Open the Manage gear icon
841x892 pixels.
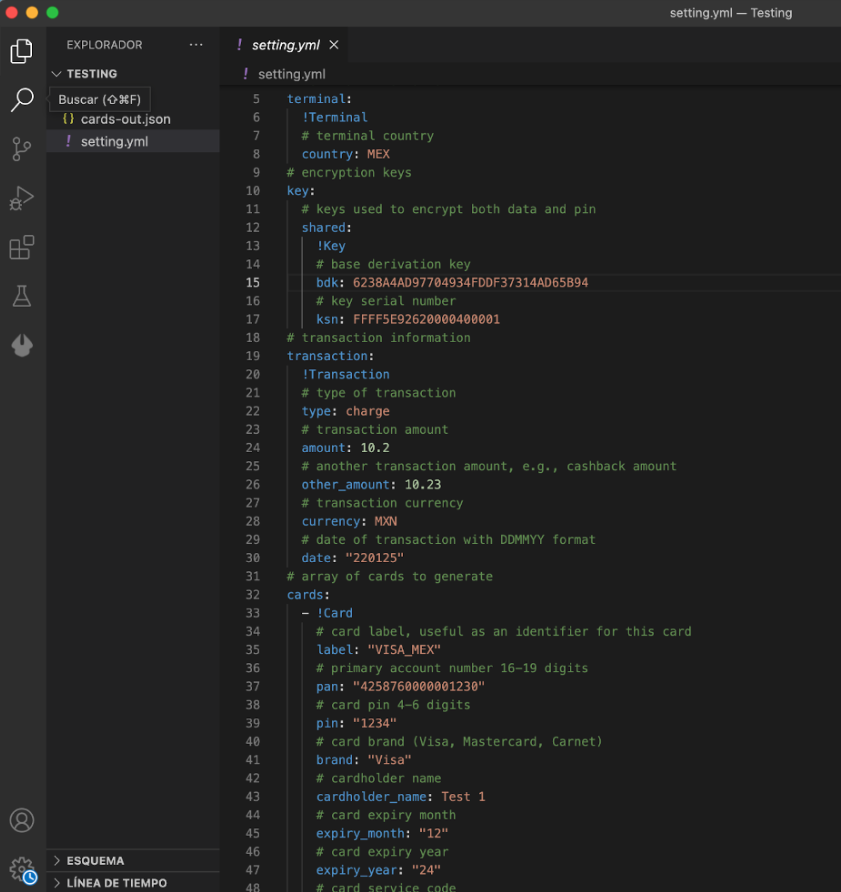click(22, 870)
